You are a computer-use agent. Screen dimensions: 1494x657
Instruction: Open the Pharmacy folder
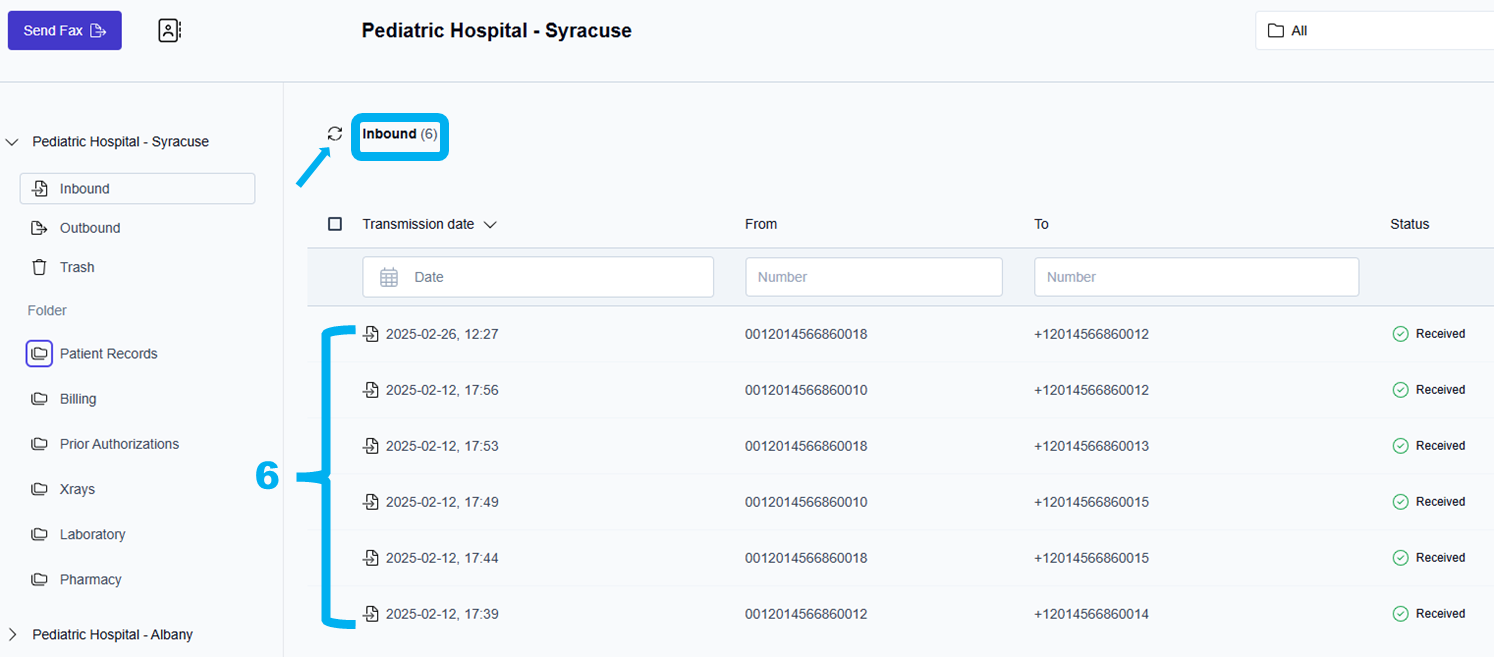point(90,579)
